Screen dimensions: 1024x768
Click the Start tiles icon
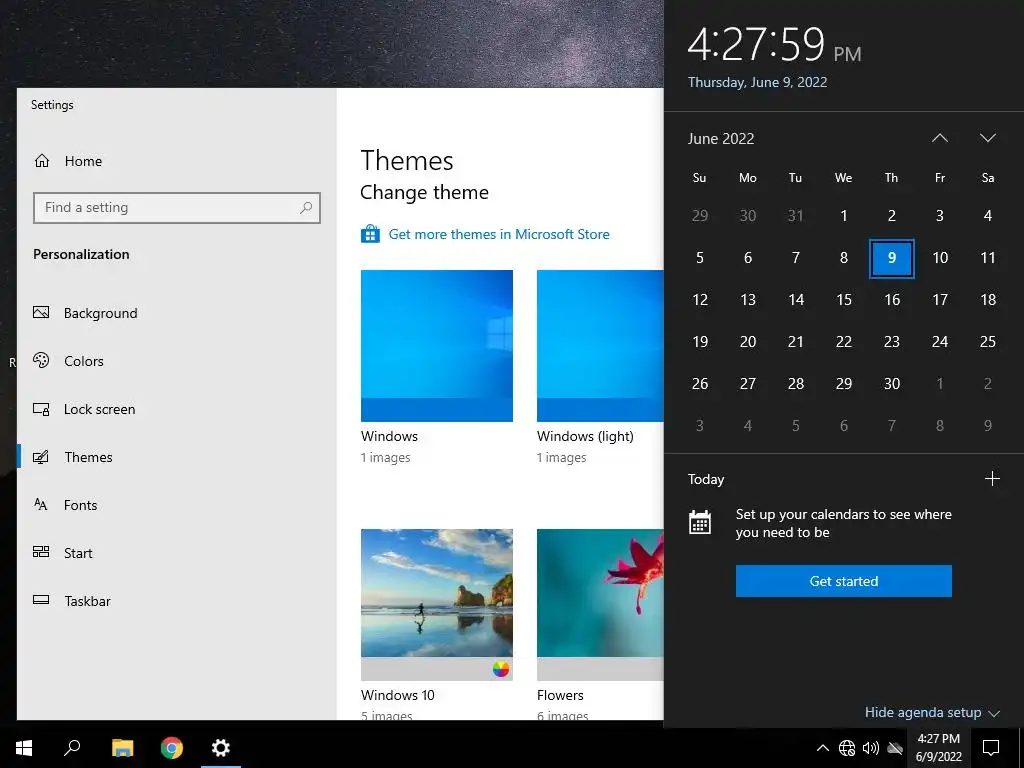[x=41, y=552]
